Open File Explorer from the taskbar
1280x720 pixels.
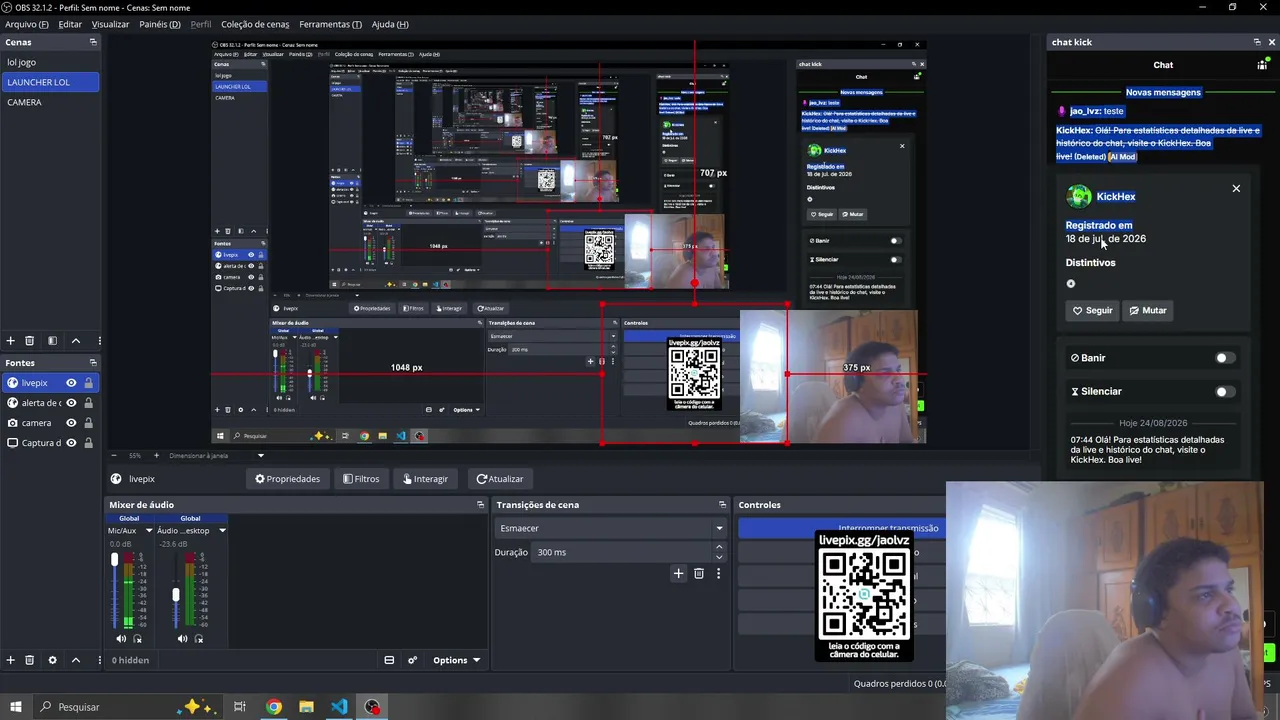(306, 707)
